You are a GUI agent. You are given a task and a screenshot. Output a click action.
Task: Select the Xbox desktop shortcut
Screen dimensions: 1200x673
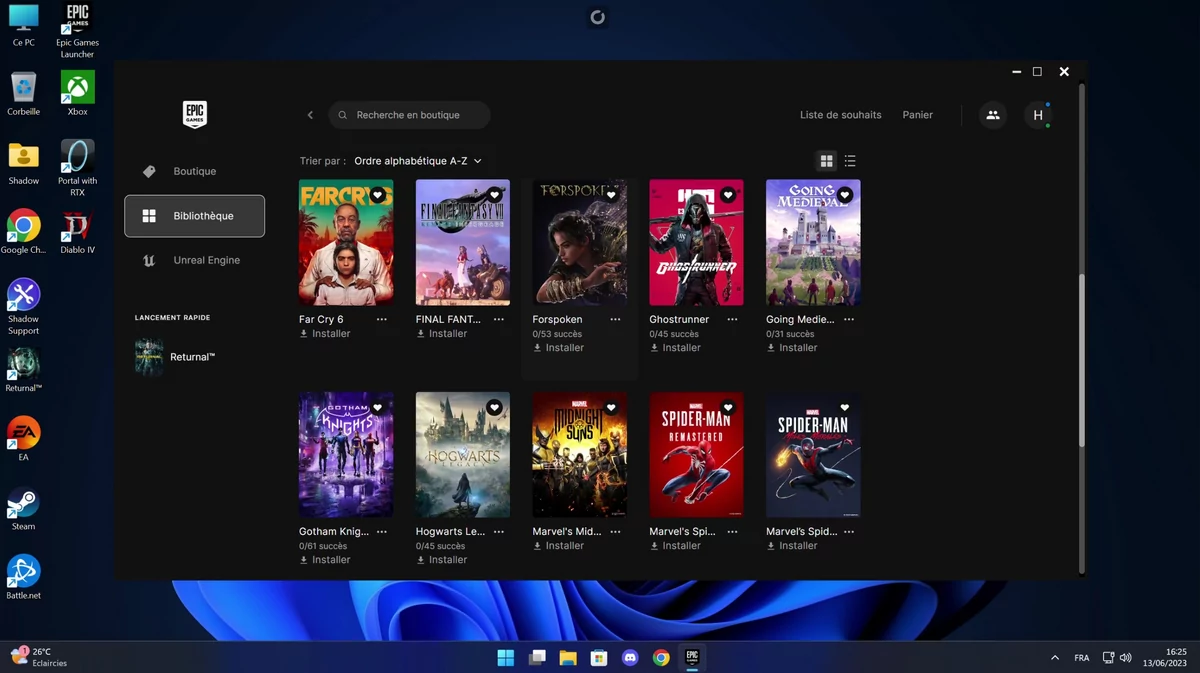click(77, 93)
